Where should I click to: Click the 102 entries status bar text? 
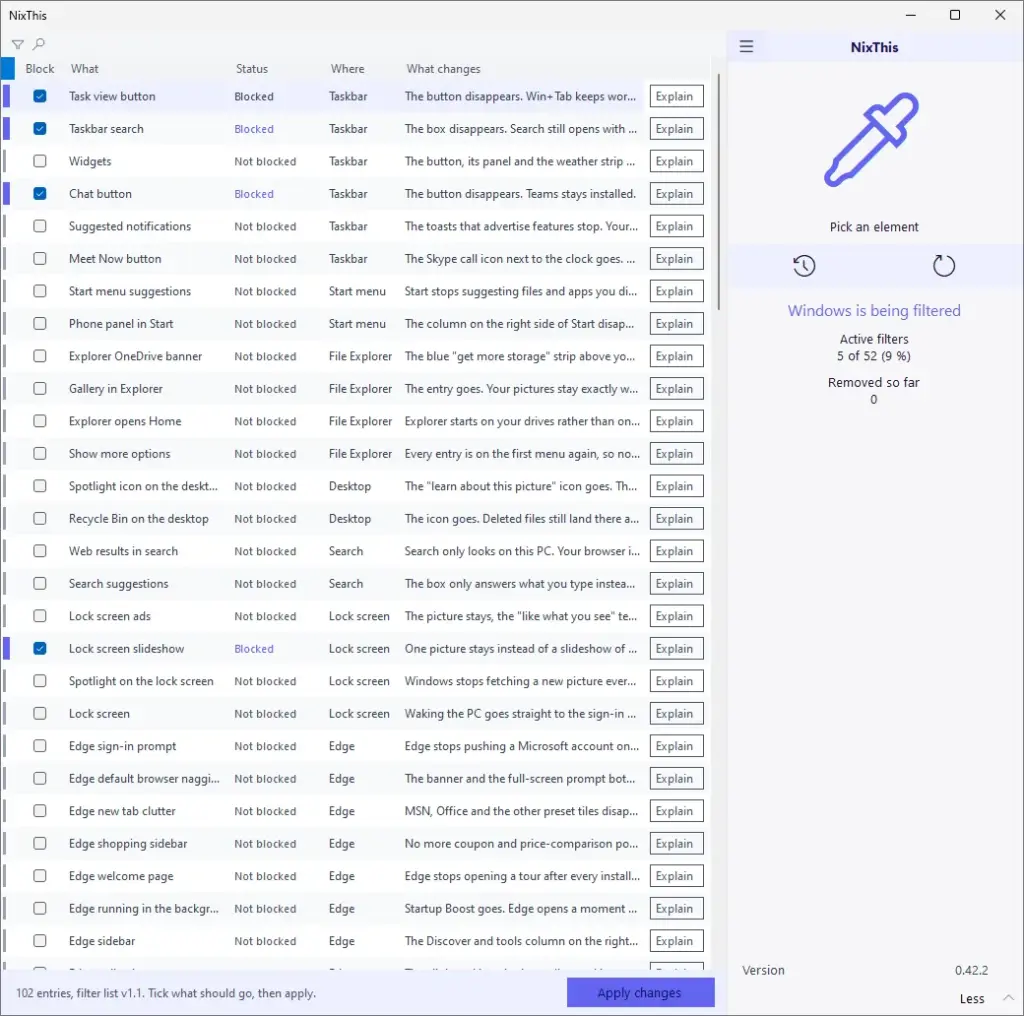point(166,993)
